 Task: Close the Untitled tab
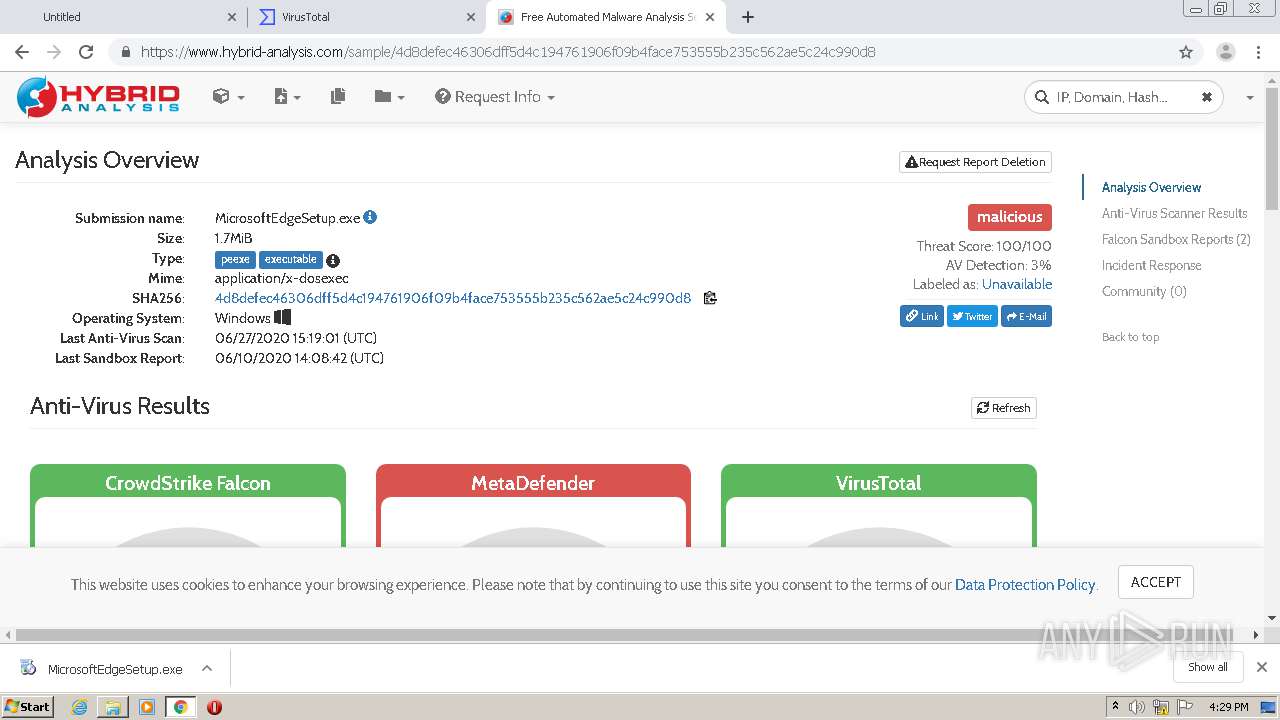(x=231, y=17)
